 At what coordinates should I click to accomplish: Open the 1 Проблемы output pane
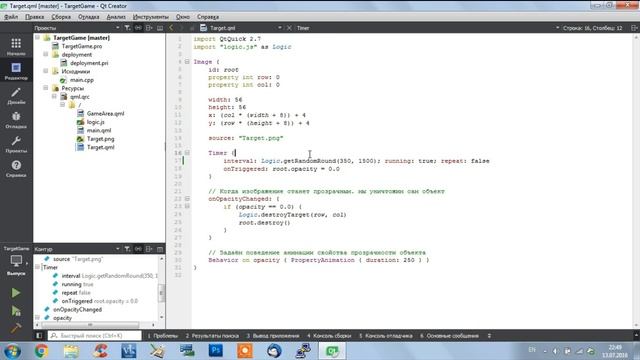(x=162, y=336)
